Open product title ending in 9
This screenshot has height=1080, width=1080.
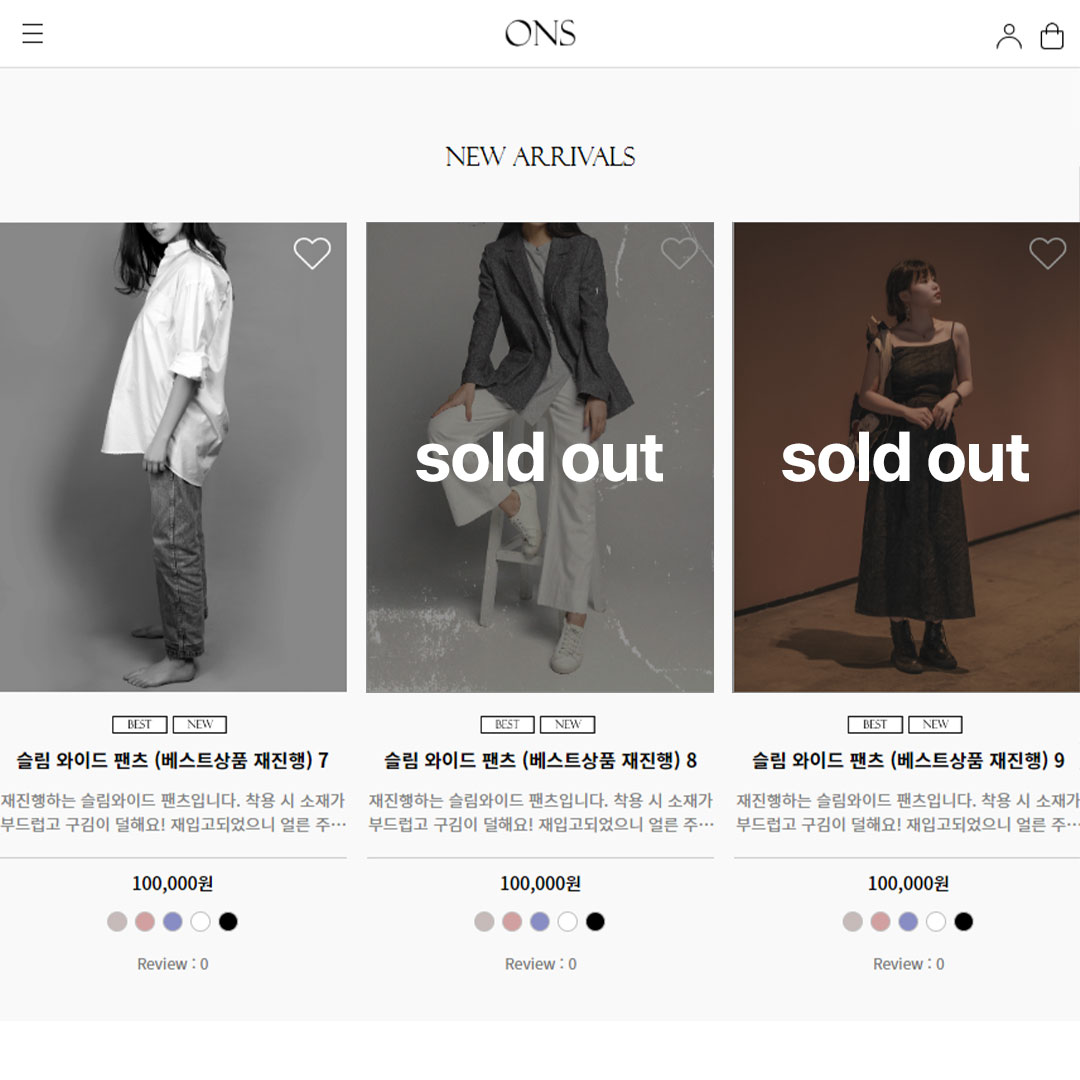(x=908, y=760)
